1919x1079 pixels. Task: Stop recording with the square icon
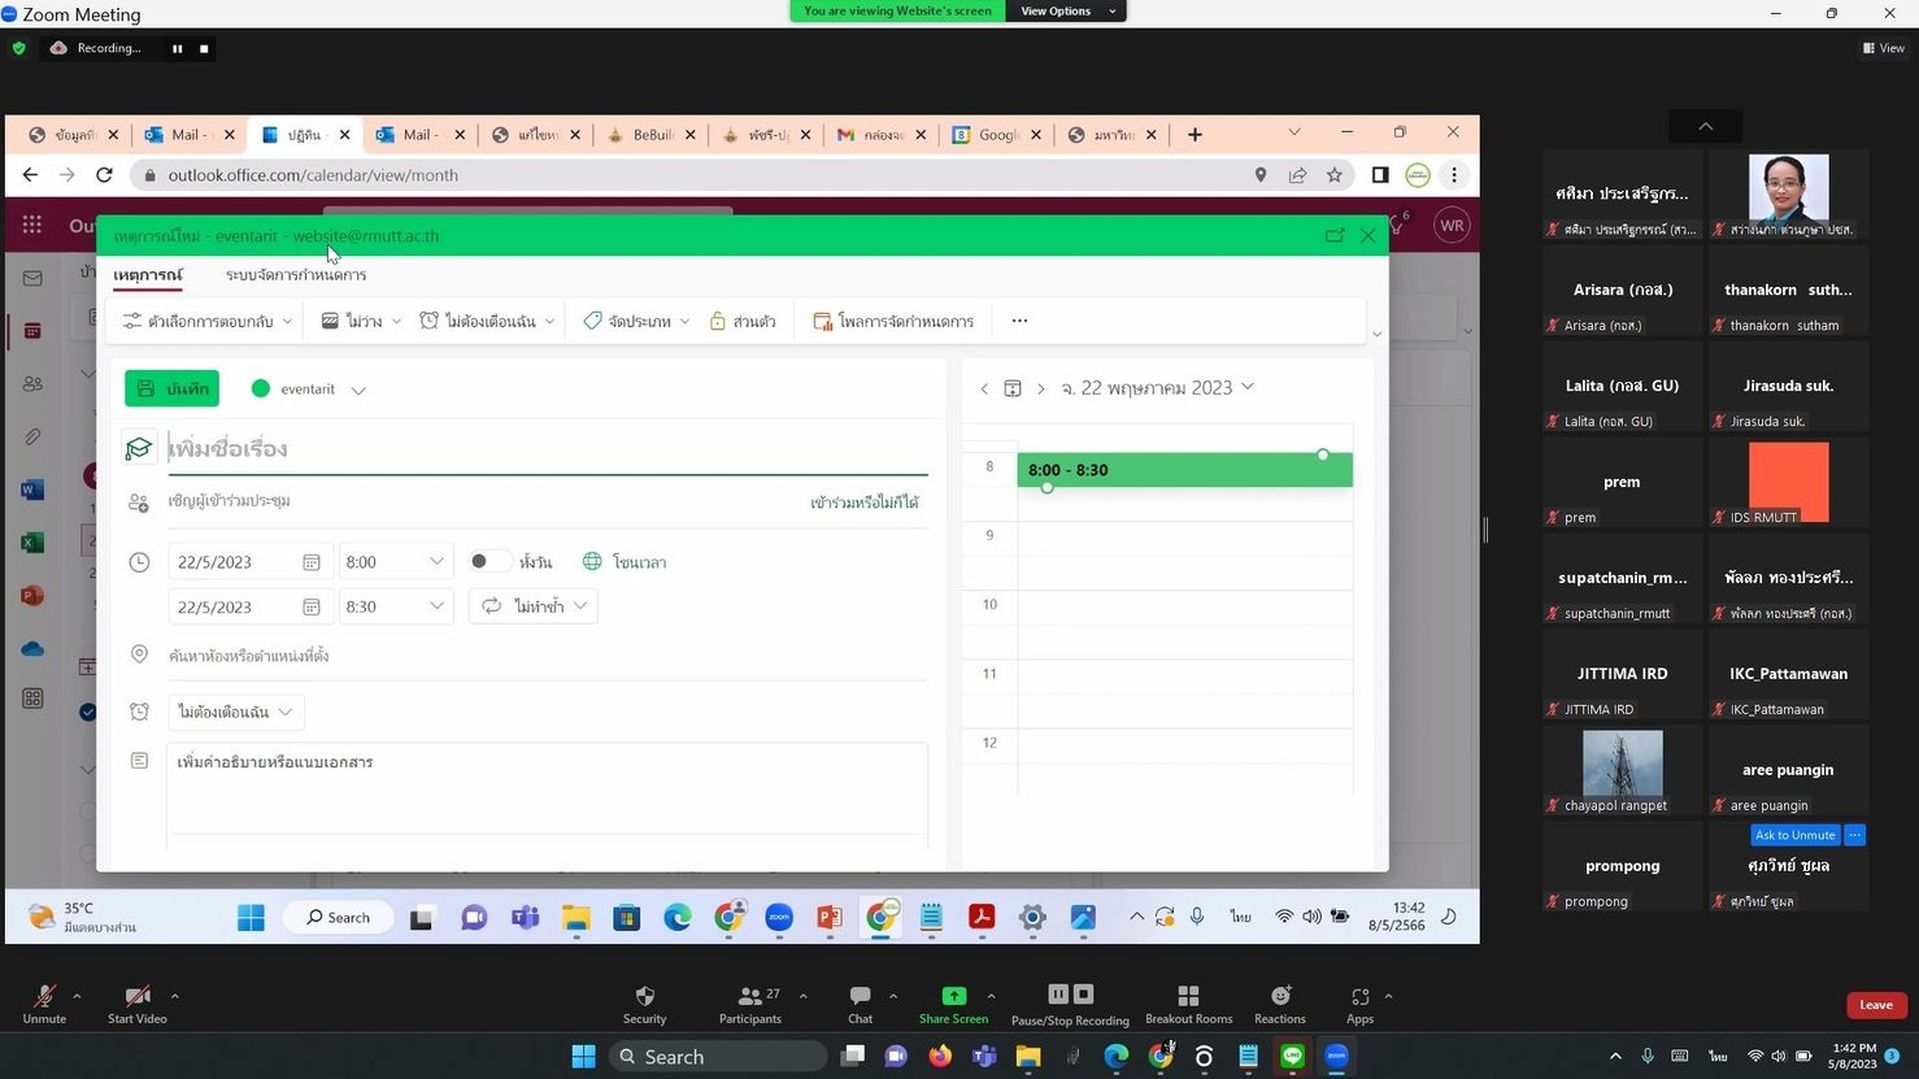[204, 48]
